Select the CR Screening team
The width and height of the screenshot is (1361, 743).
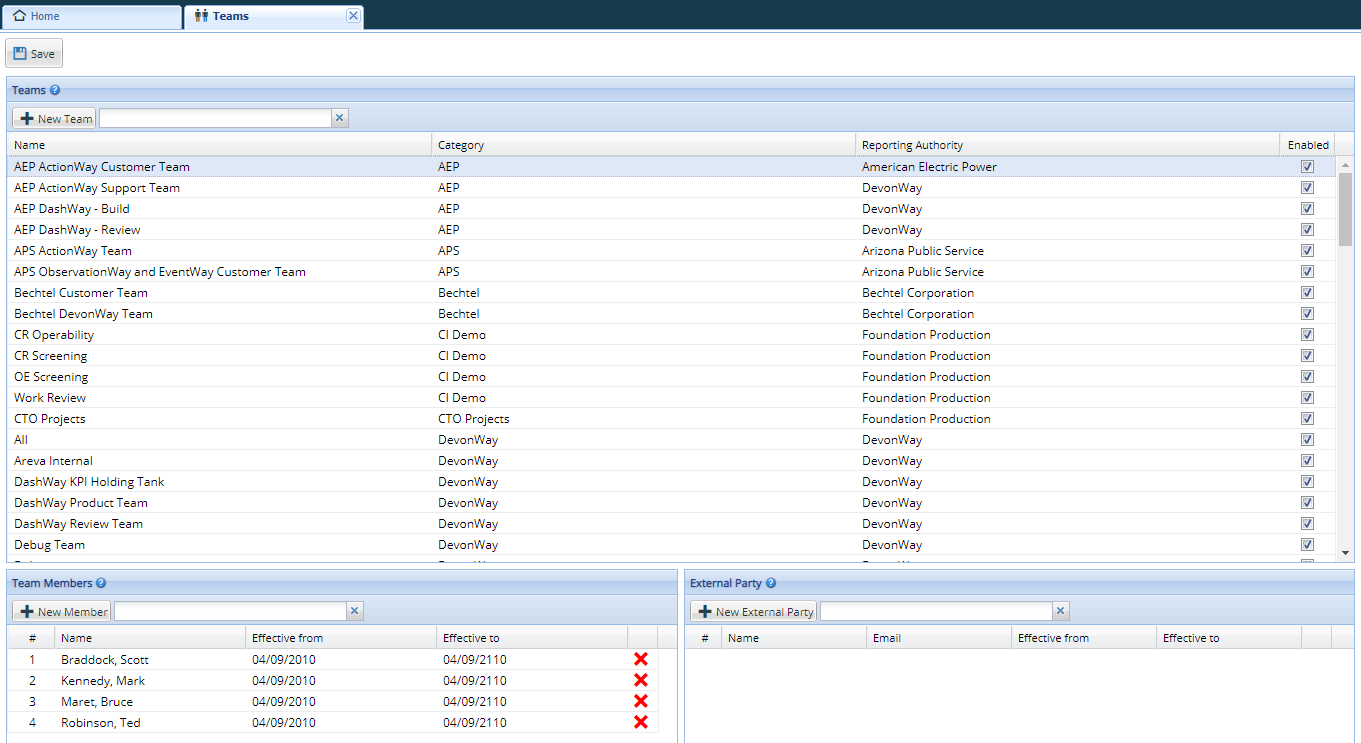(x=672, y=356)
